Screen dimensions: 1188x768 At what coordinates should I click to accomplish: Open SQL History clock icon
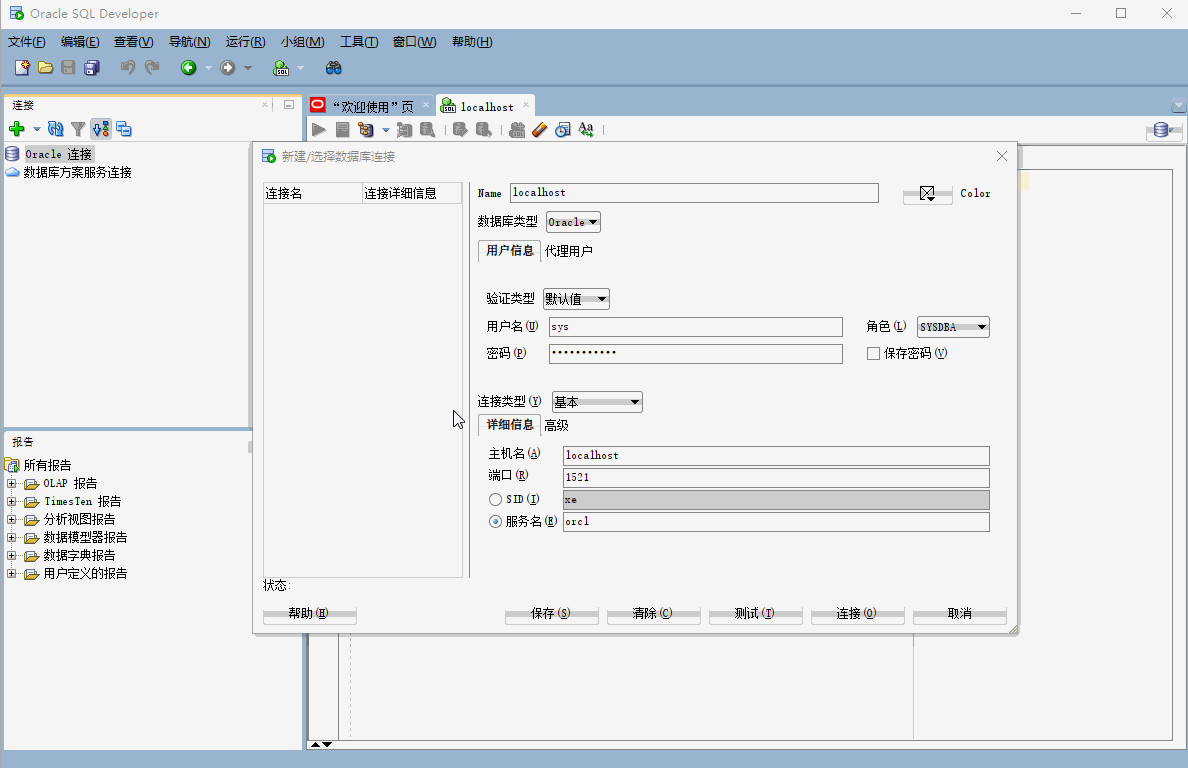coord(562,130)
